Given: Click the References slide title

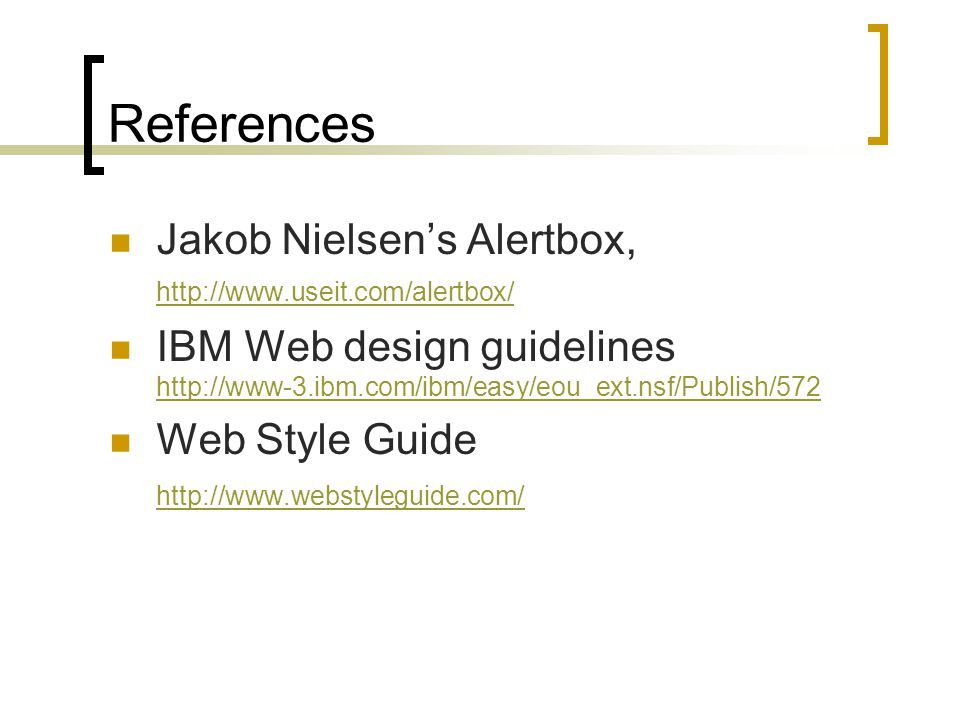Looking at the screenshot, I should tap(241, 124).
